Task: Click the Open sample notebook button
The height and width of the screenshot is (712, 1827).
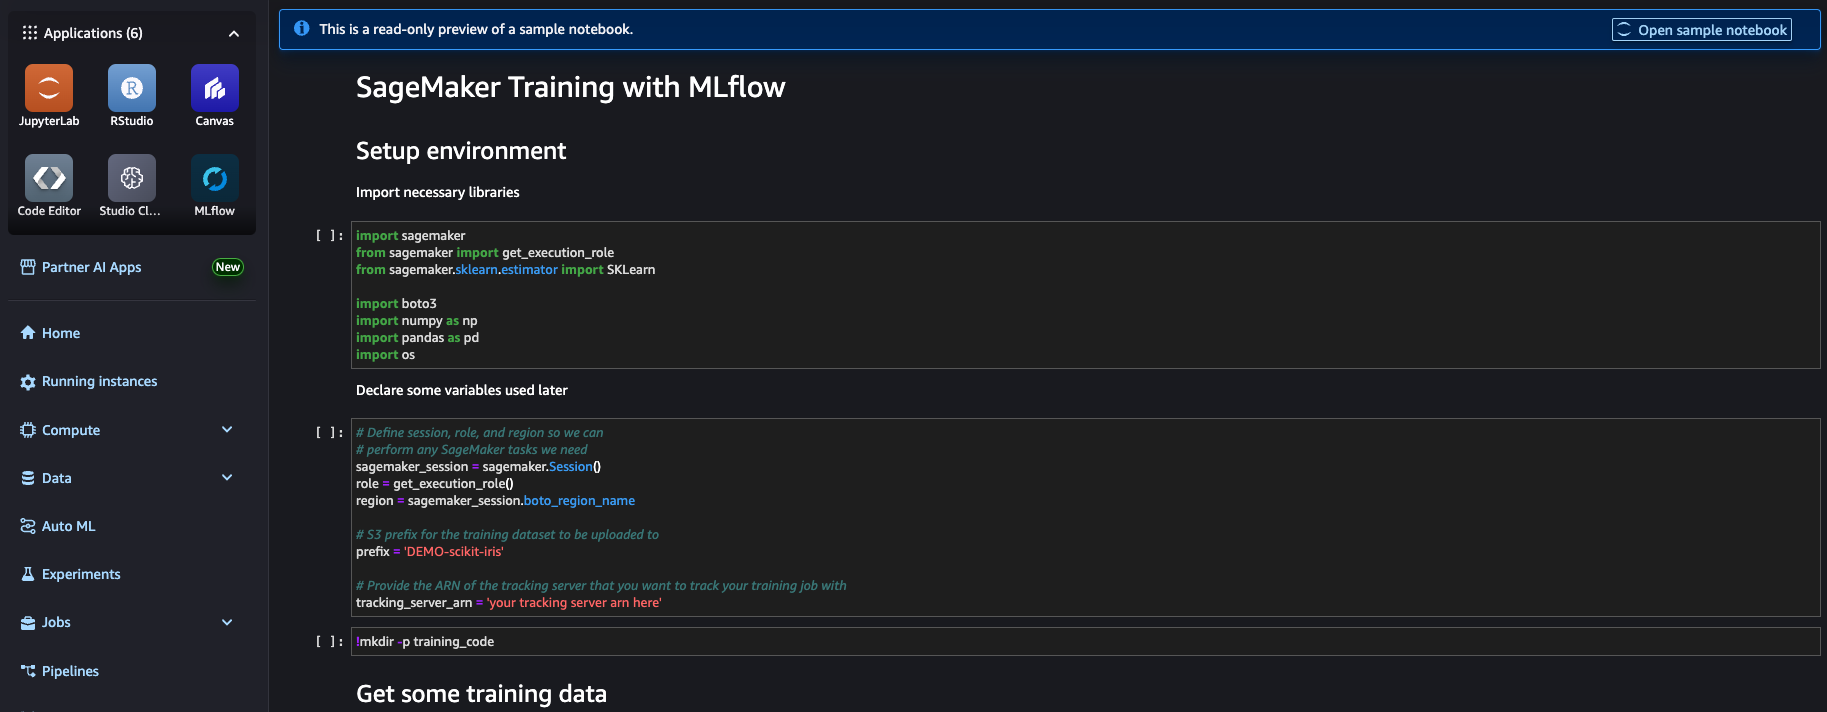Action: pyautogui.click(x=1700, y=29)
